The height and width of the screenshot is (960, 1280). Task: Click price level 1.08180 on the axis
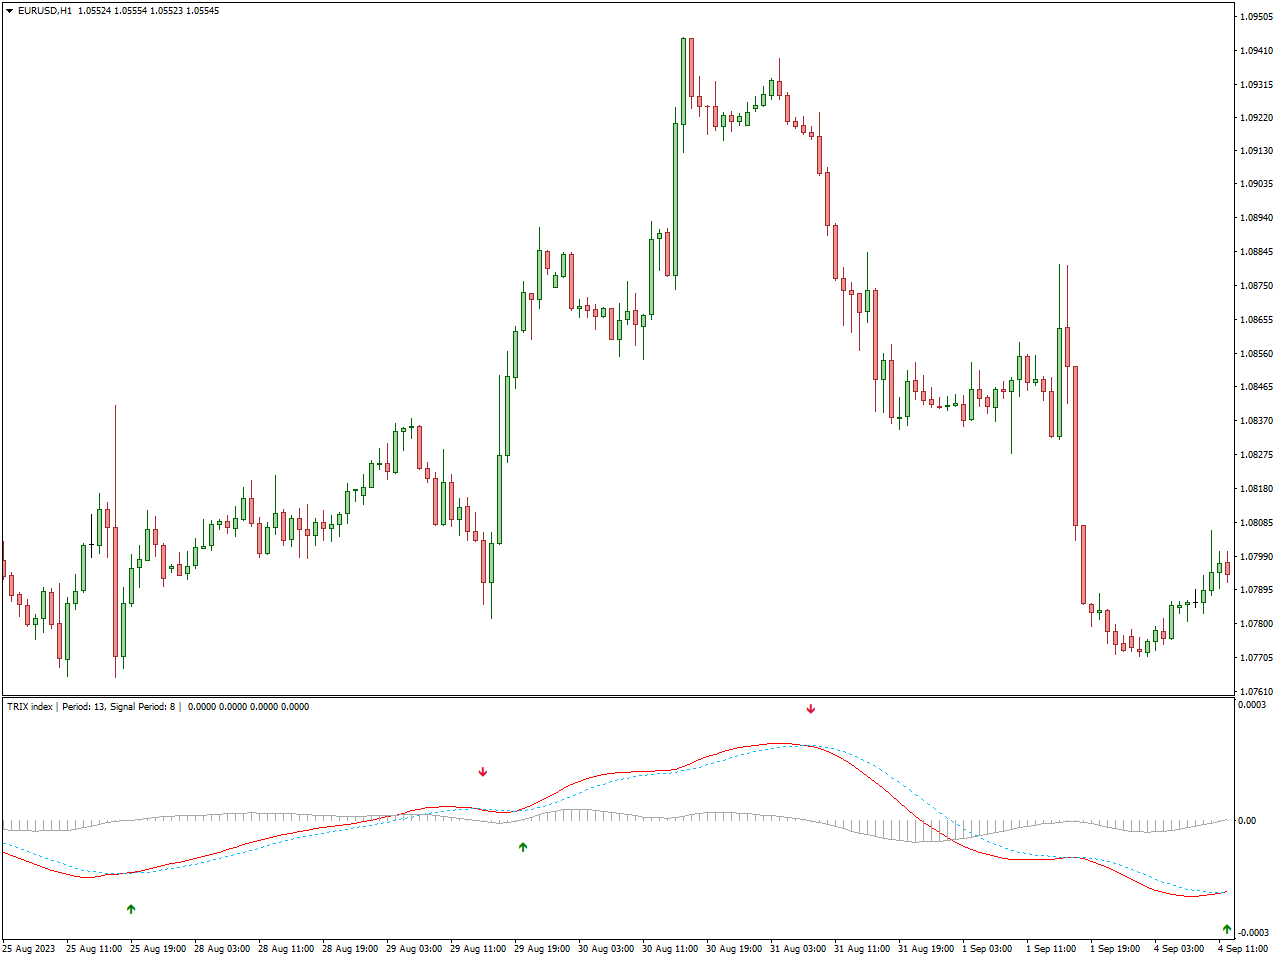click(x=1256, y=489)
